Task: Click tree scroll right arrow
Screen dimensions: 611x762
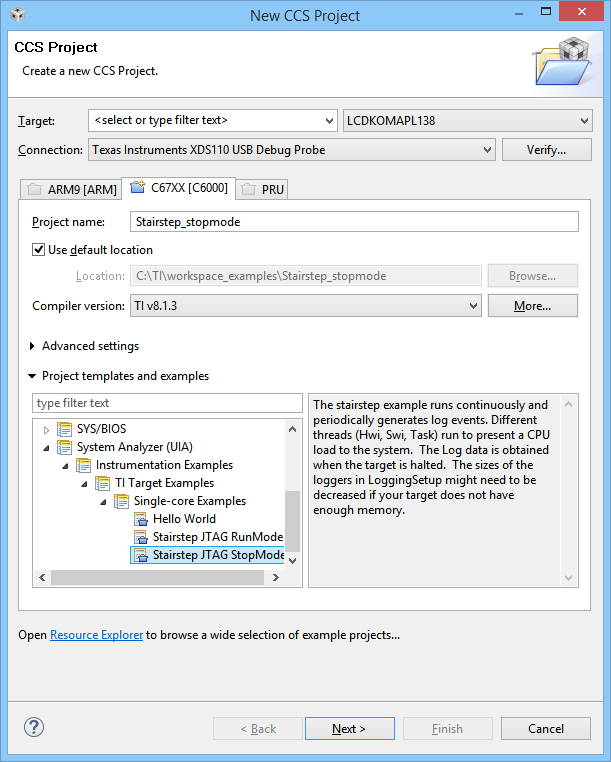Action: coord(276,577)
